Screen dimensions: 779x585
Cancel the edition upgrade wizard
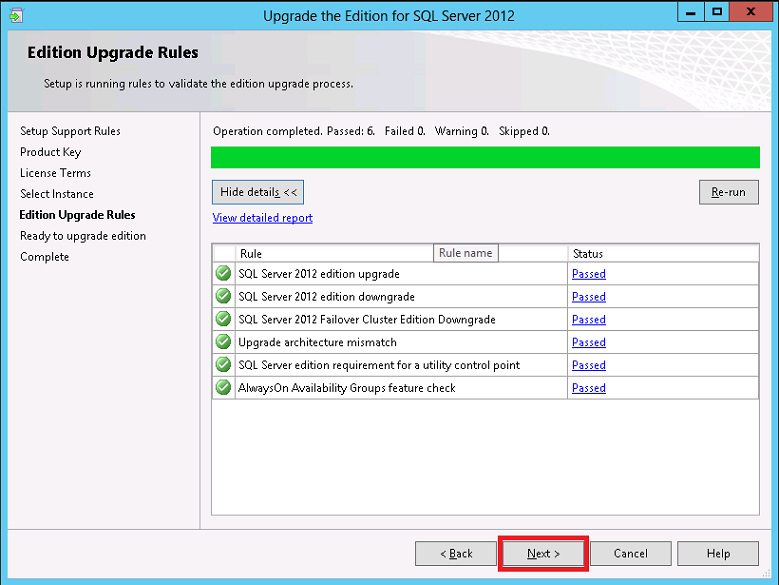[630, 553]
